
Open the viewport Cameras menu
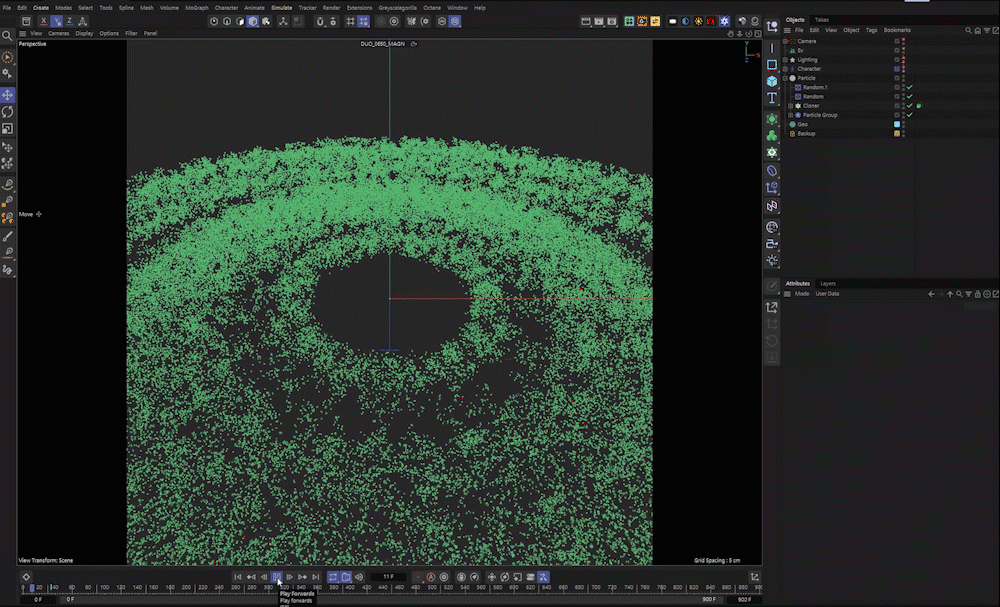click(59, 33)
